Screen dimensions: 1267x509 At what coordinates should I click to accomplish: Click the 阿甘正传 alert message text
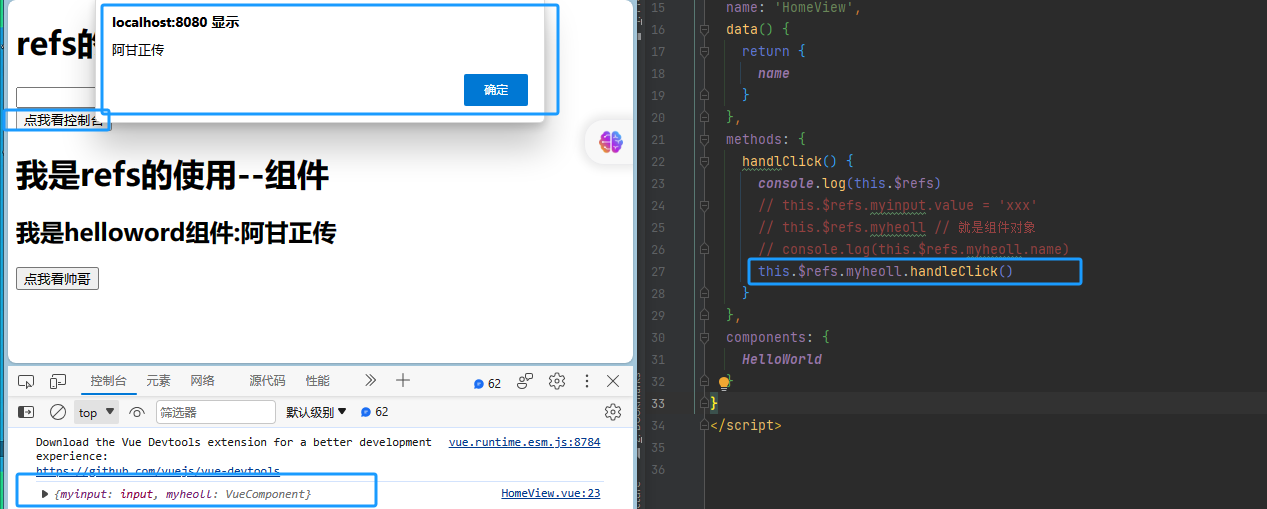point(138,49)
